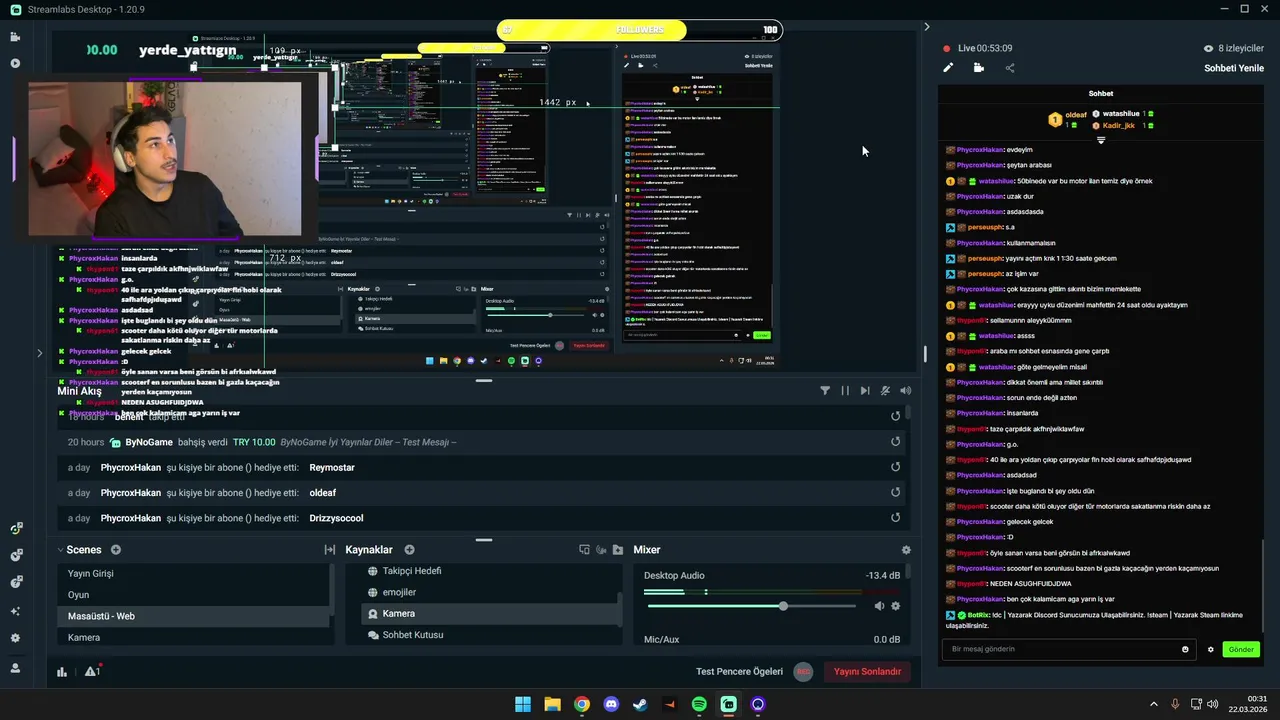The width and height of the screenshot is (1280, 720).
Task: Toggle studio mode icon in Kaynaklar
Action: tap(585, 550)
